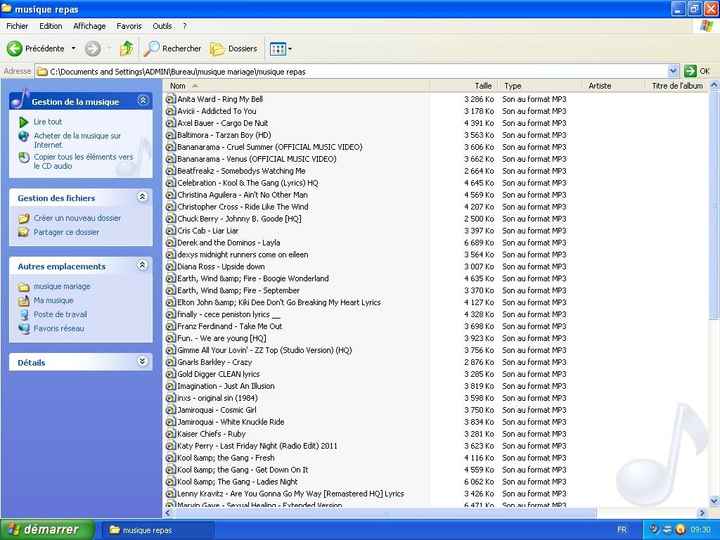The height and width of the screenshot is (540, 720).
Task: Open the Favoris menu
Action: click(129, 26)
